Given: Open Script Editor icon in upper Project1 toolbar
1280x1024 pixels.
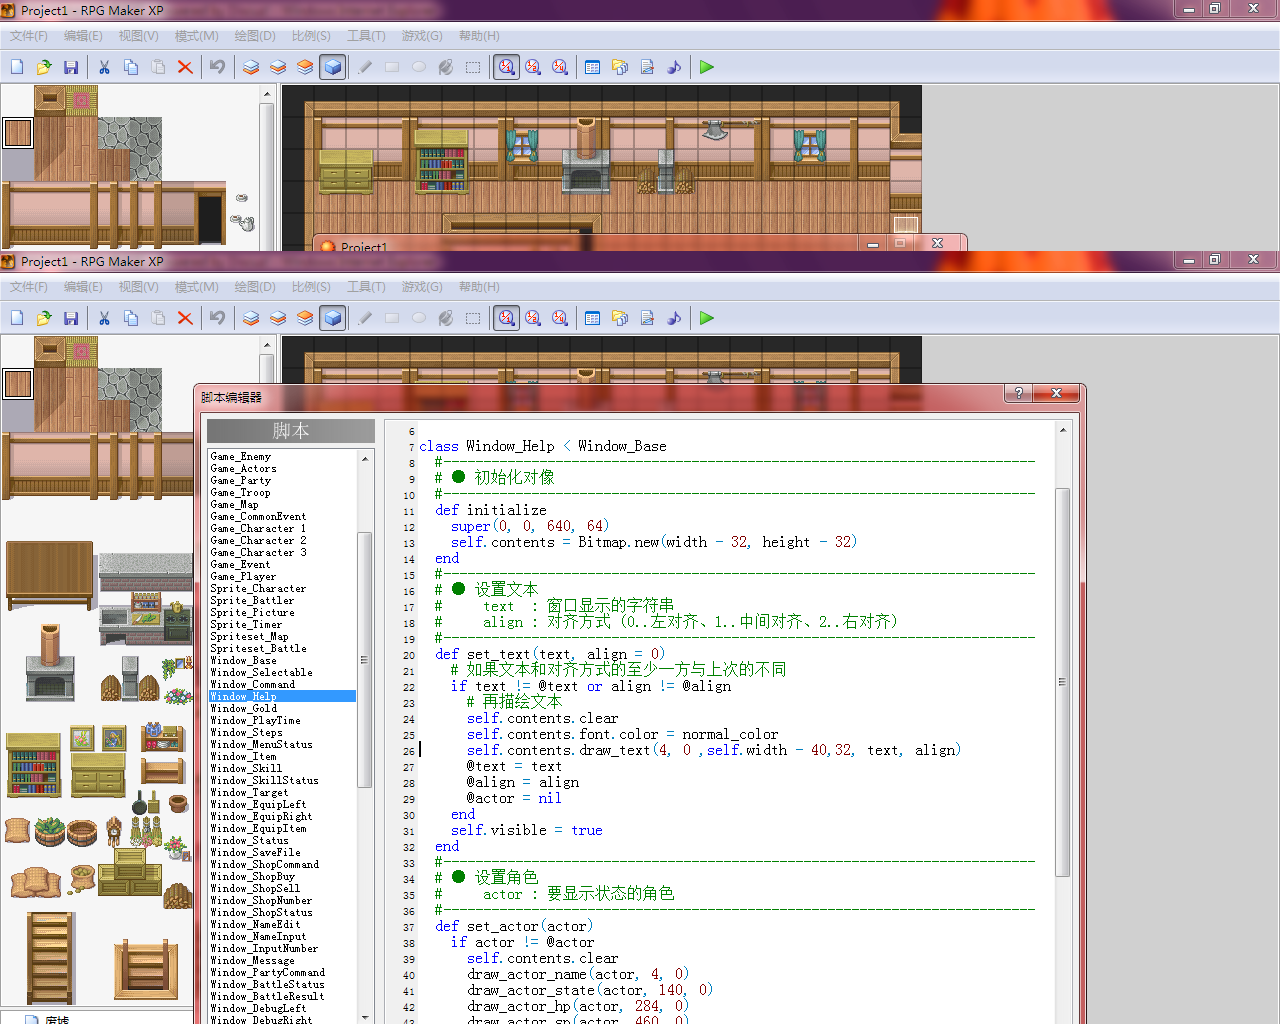Looking at the screenshot, I should 647,67.
